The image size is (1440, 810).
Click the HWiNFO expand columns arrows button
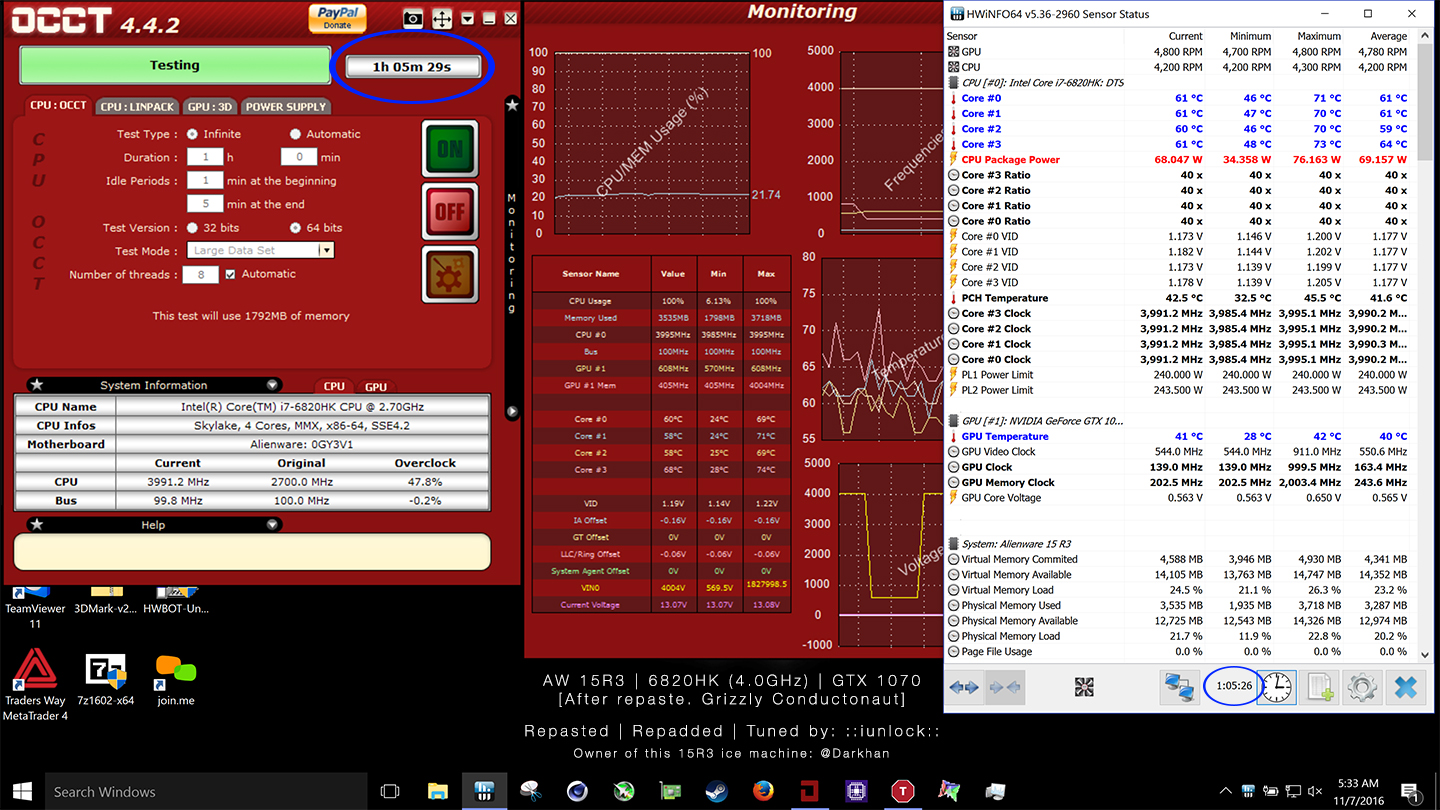(963, 687)
